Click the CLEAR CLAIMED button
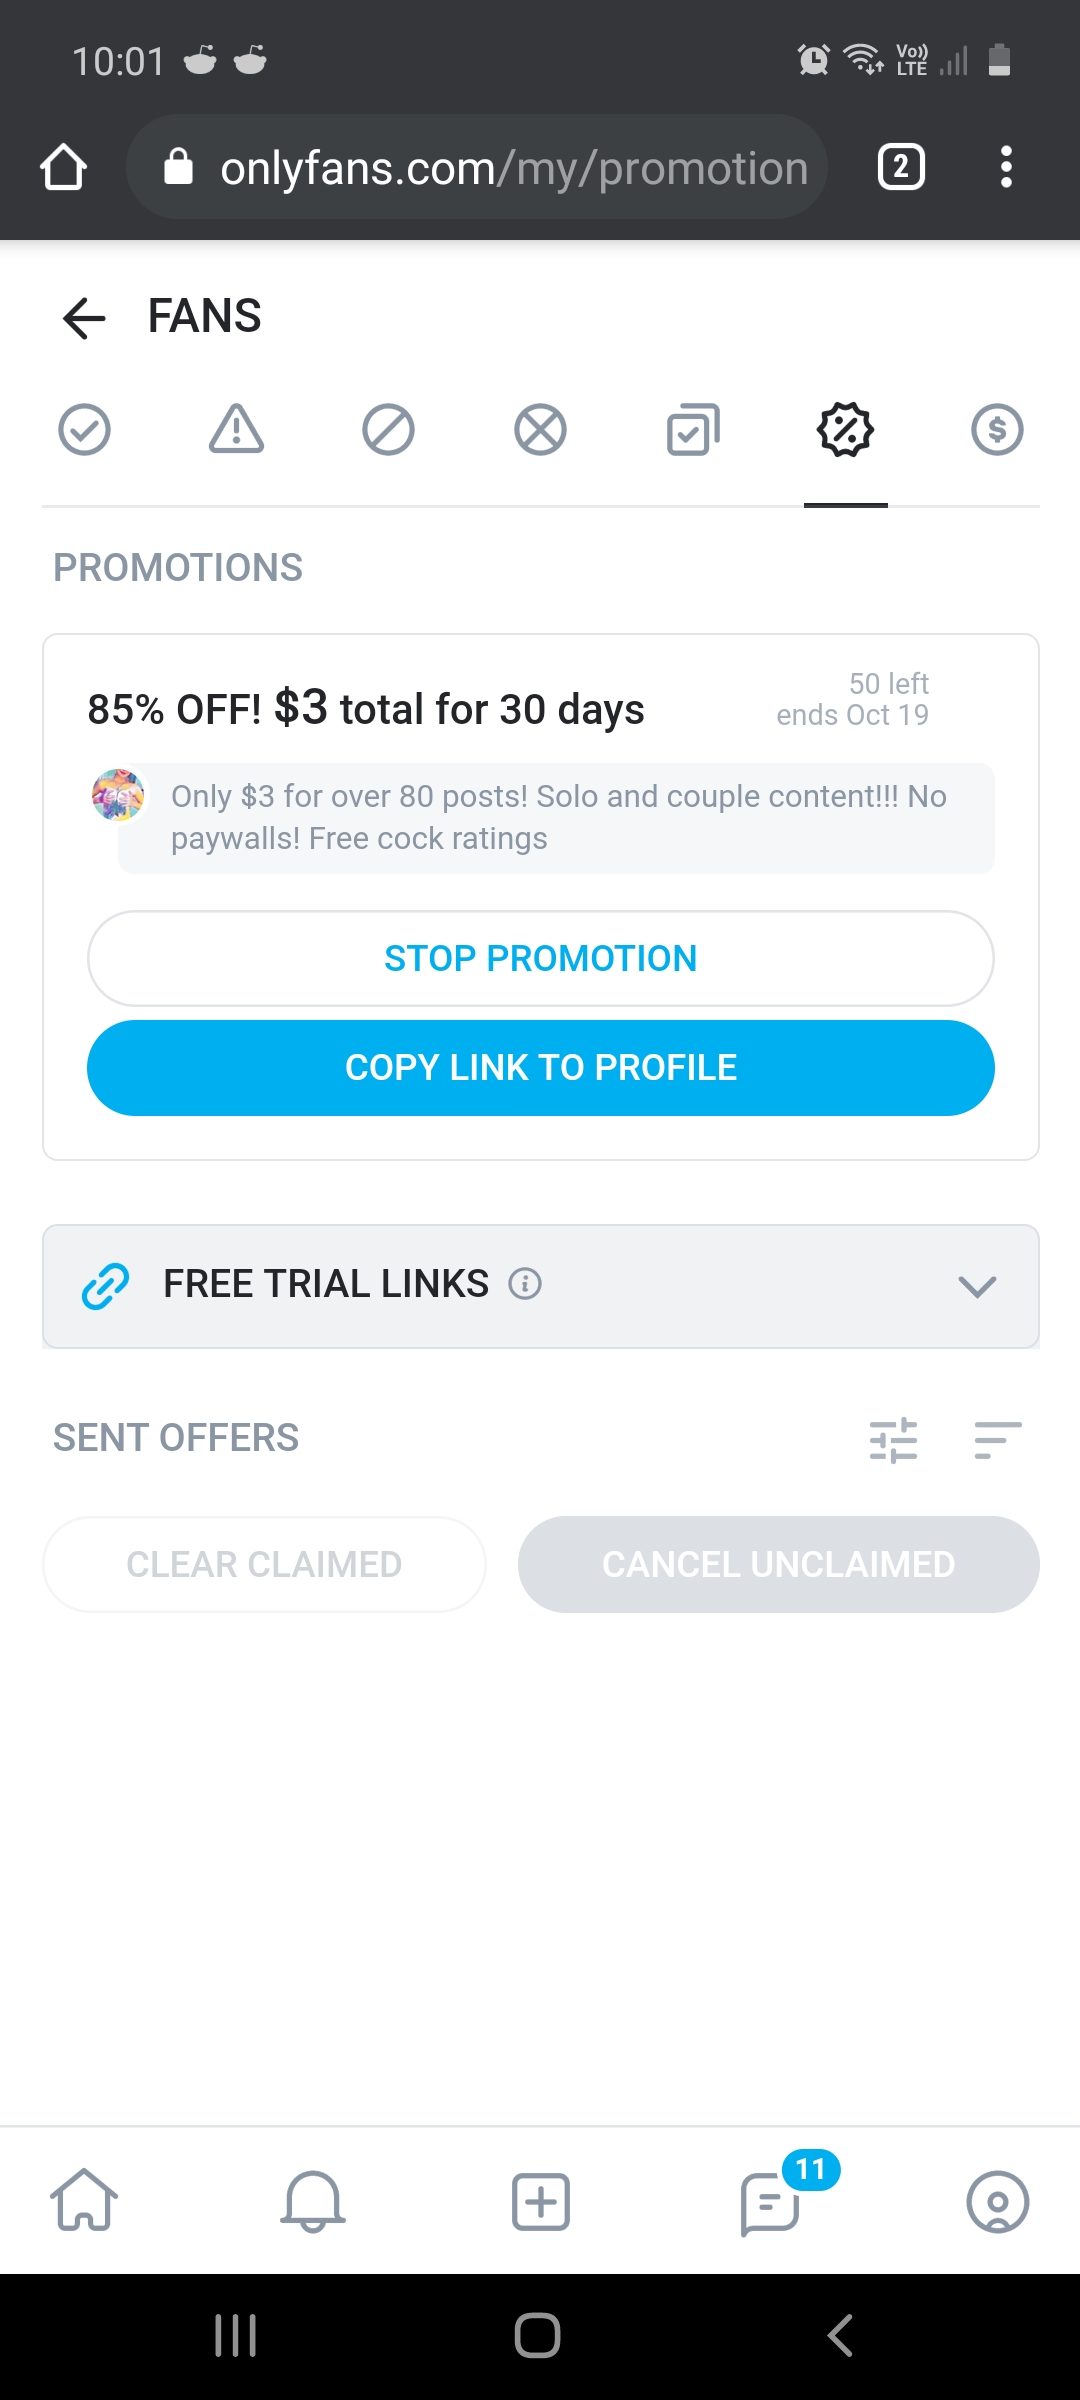This screenshot has width=1080, height=2400. click(x=264, y=1564)
